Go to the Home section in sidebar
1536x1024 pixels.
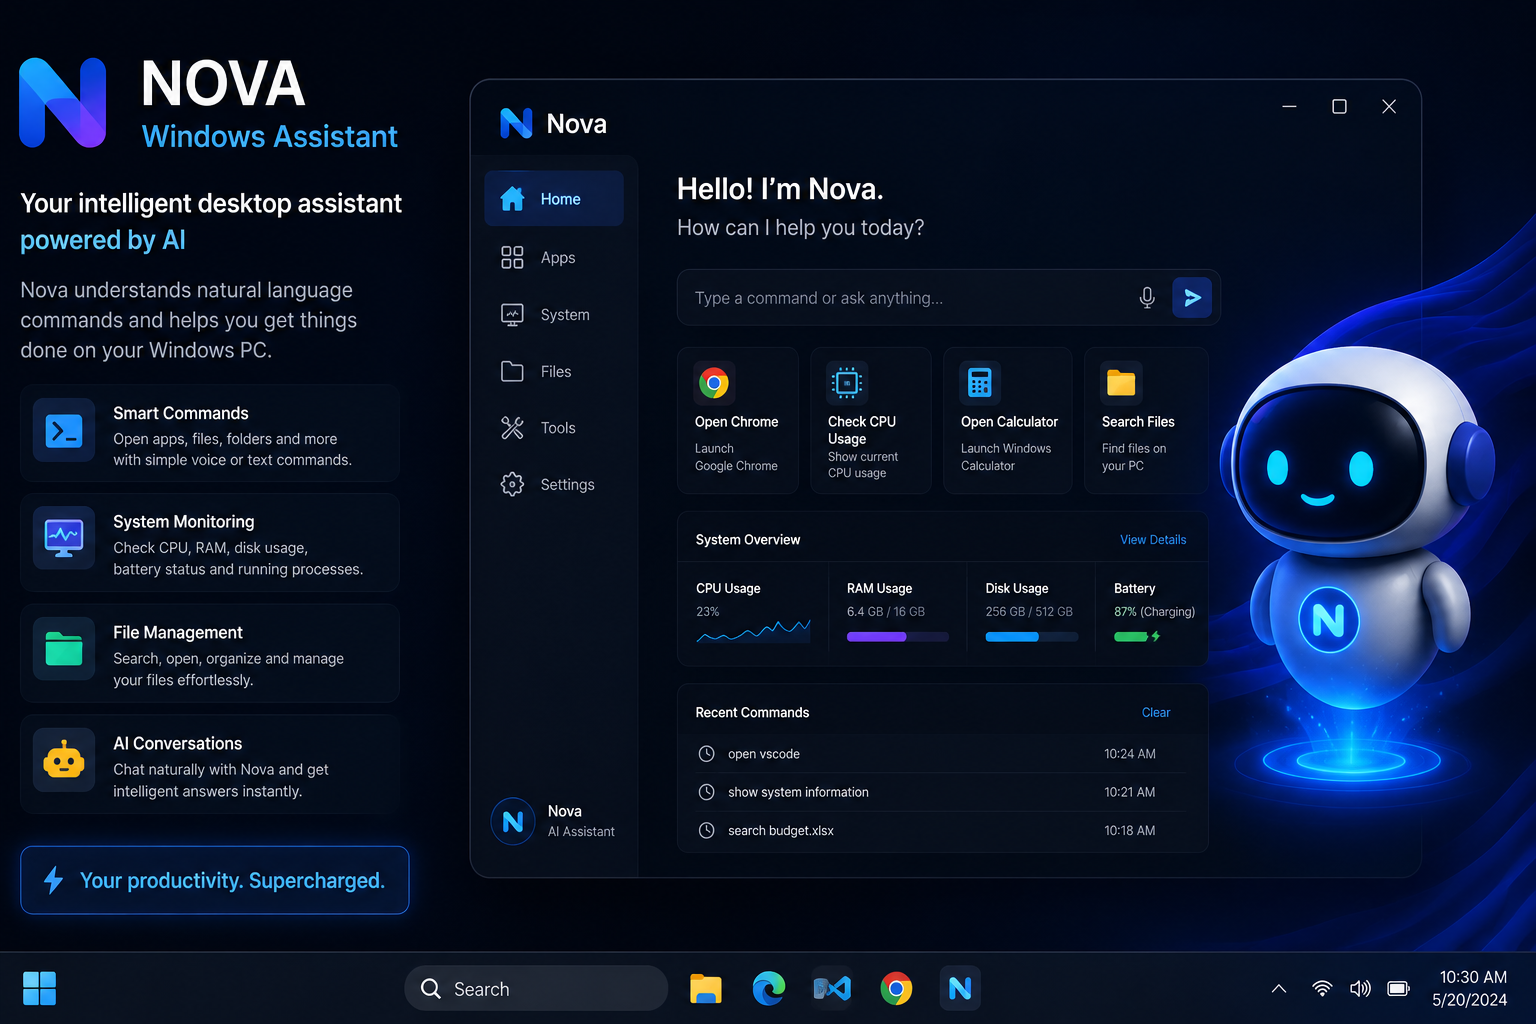(x=554, y=198)
